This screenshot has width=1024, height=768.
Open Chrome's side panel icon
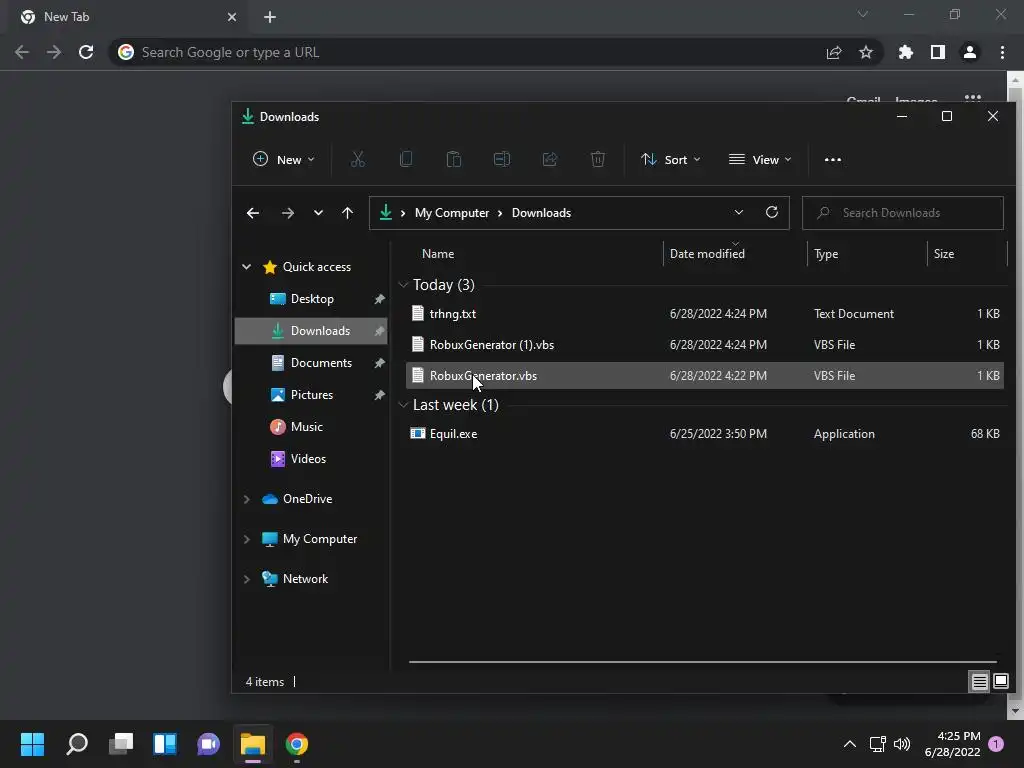tap(938, 52)
